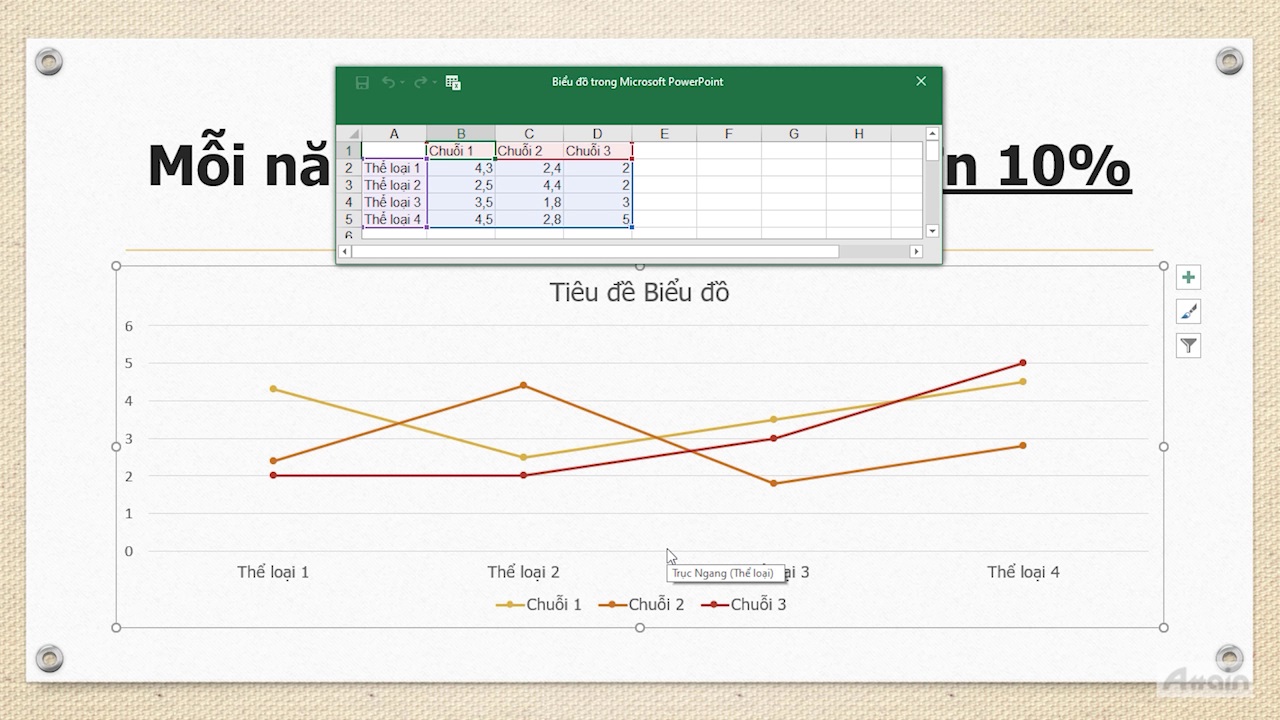The height and width of the screenshot is (720, 1280).
Task: Select row 3 header in datasheet
Action: [x=349, y=185]
